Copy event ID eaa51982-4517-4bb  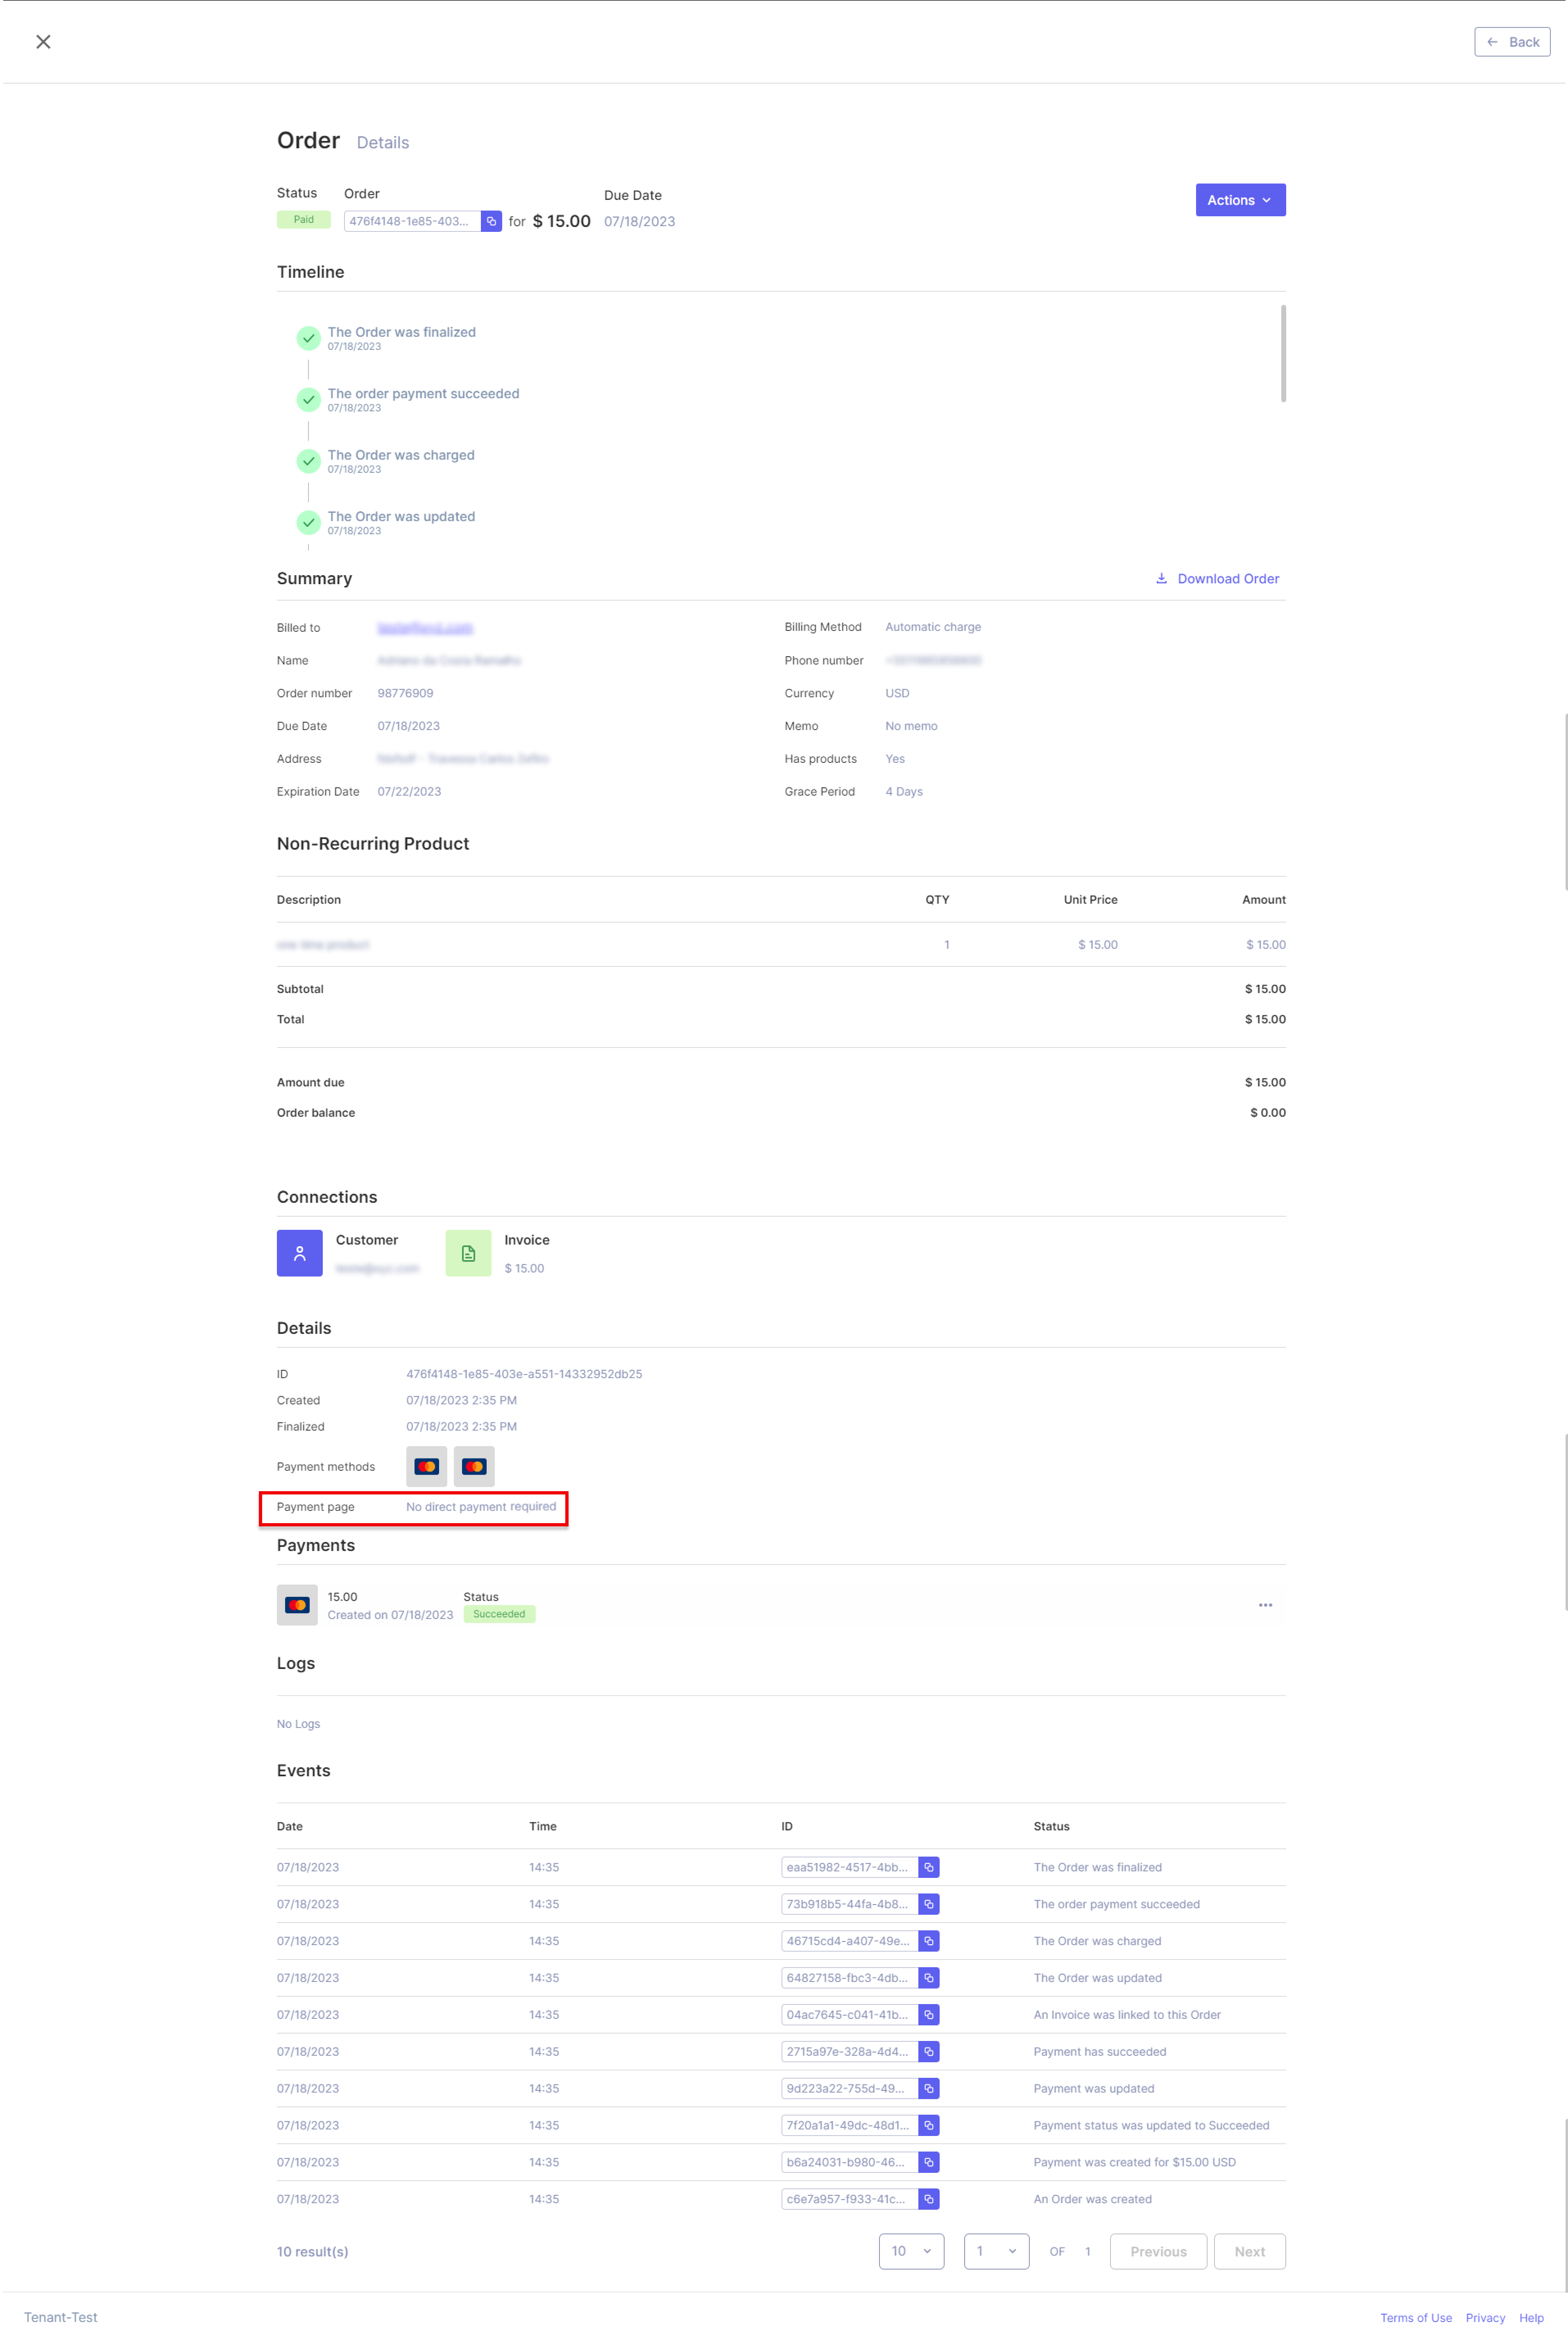pyautogui.click(x=928, y=1867)
